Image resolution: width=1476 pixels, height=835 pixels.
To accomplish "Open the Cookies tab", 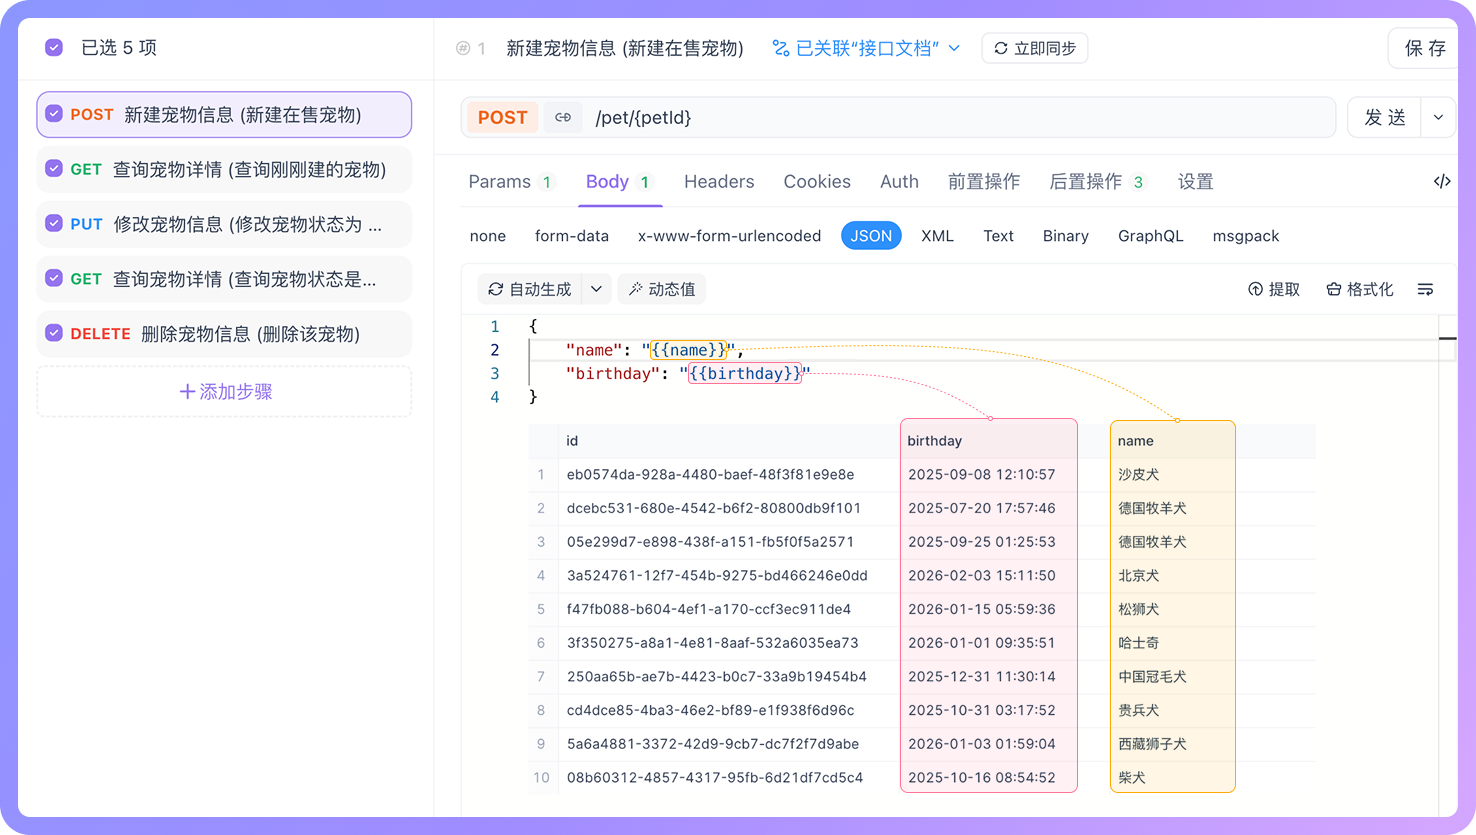I will [x=817, y=181].
